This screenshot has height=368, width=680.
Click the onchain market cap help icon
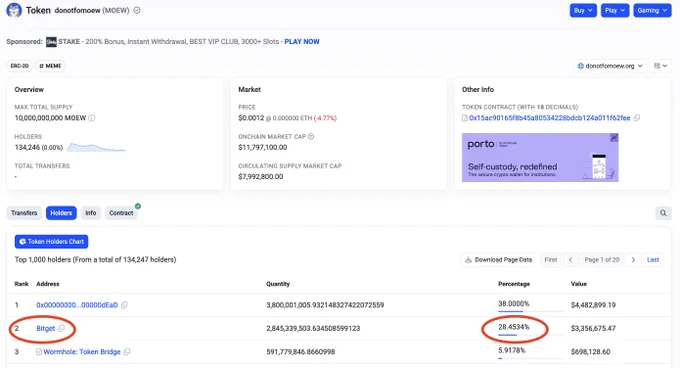(x=311, y=137)
